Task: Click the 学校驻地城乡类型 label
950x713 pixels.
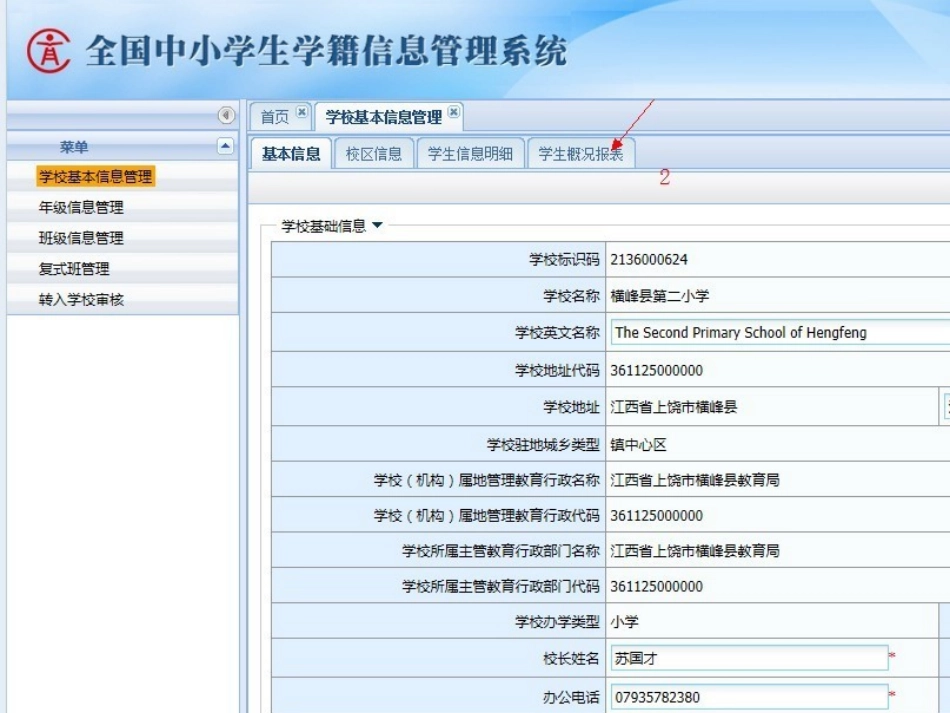Action: (543, 445)
